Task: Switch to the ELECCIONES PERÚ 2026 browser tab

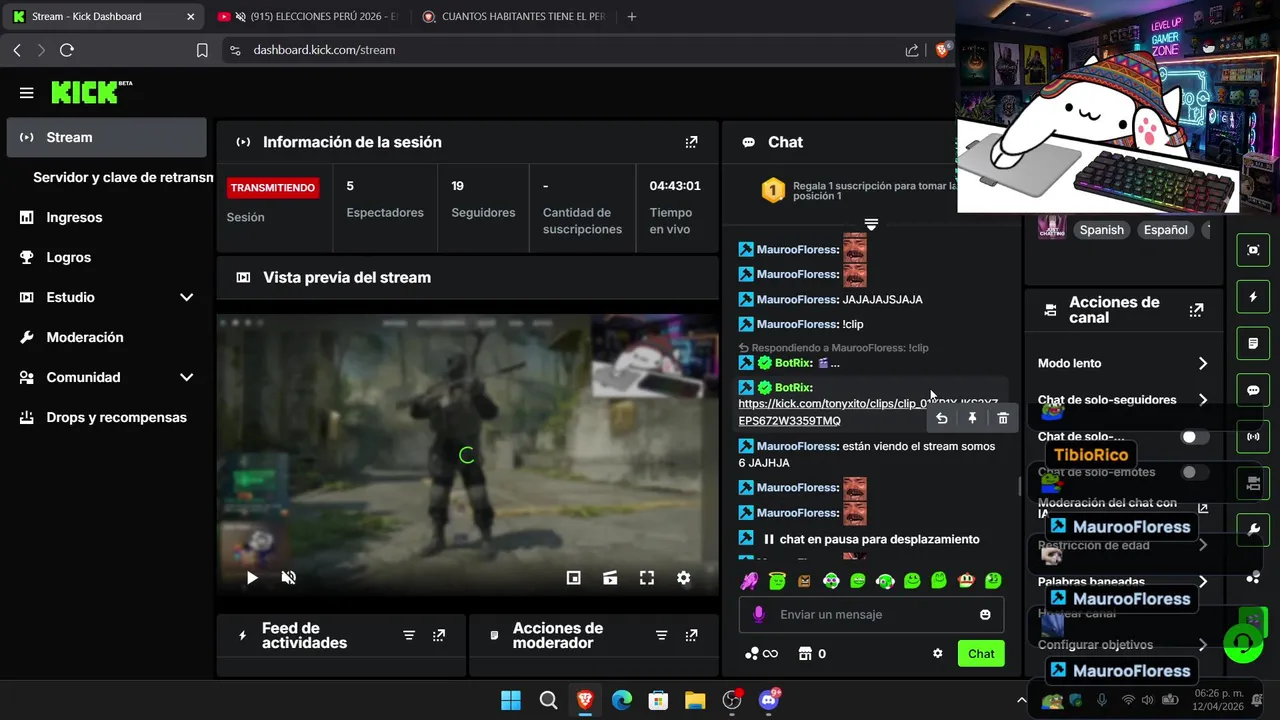Action: [307, 16]
